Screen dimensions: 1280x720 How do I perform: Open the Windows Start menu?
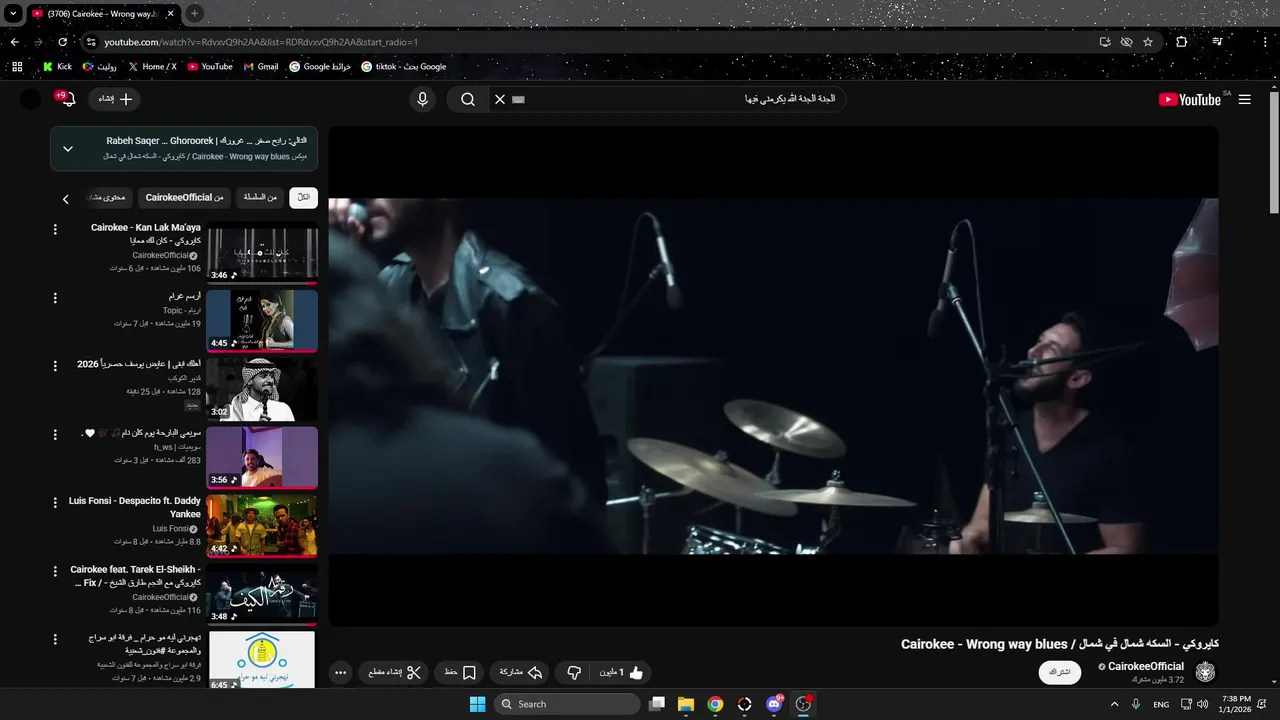[477, 704]
